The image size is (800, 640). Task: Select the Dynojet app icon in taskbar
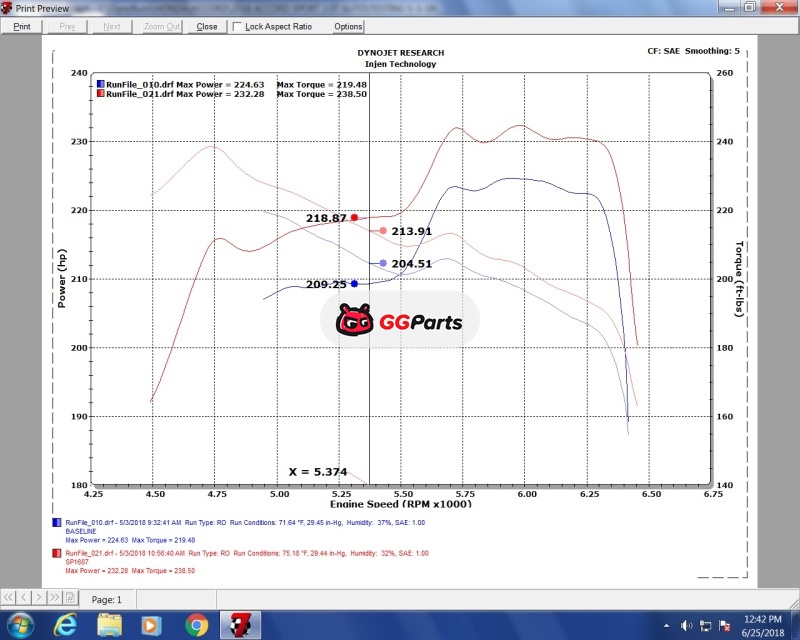click(241, 625)
